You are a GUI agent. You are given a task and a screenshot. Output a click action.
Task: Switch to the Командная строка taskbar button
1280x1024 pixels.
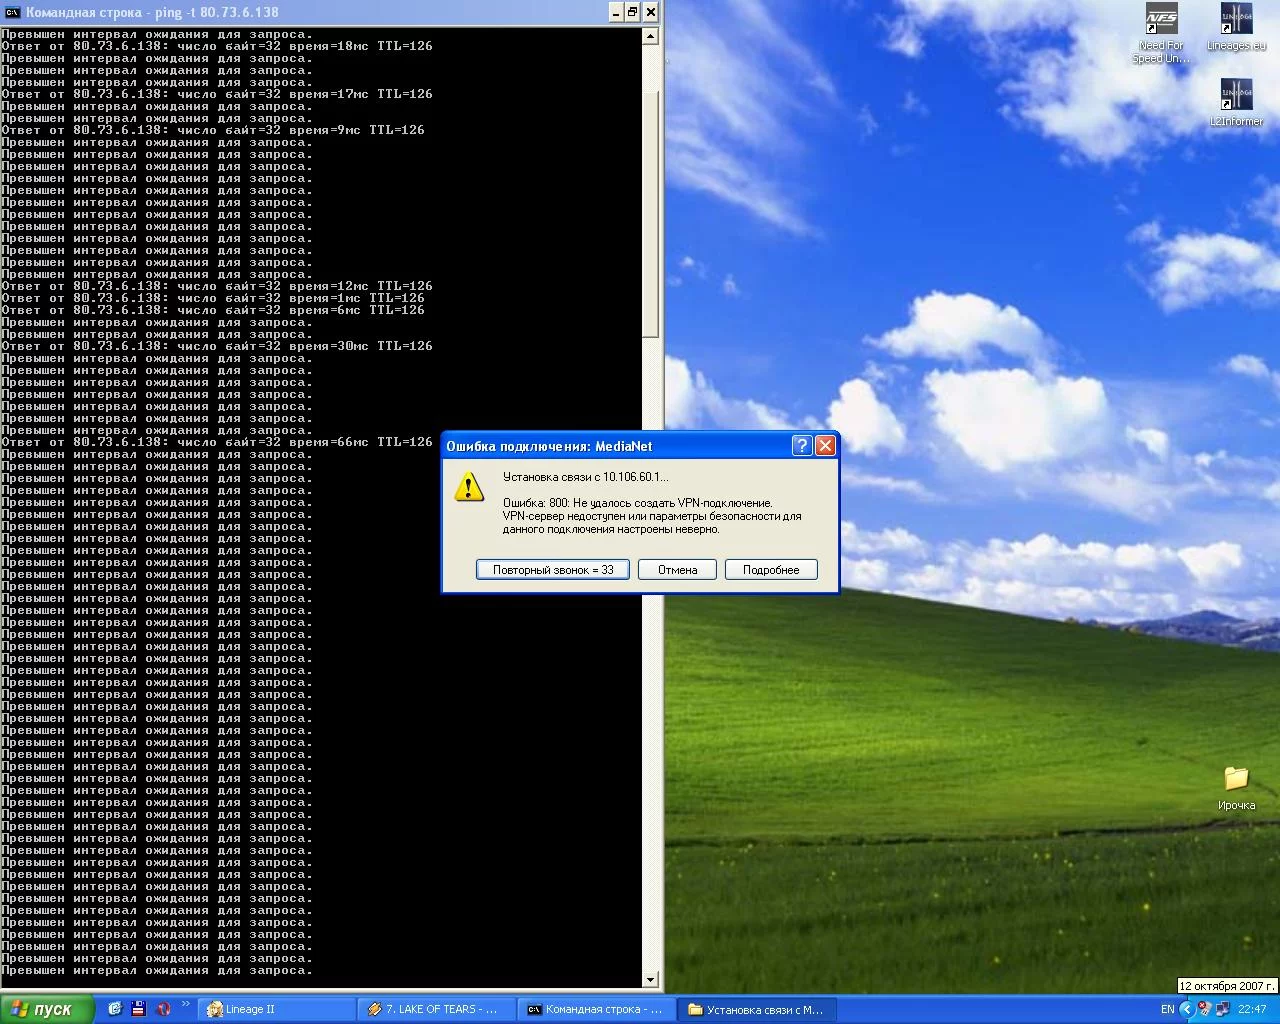[x=597, y=1009]
